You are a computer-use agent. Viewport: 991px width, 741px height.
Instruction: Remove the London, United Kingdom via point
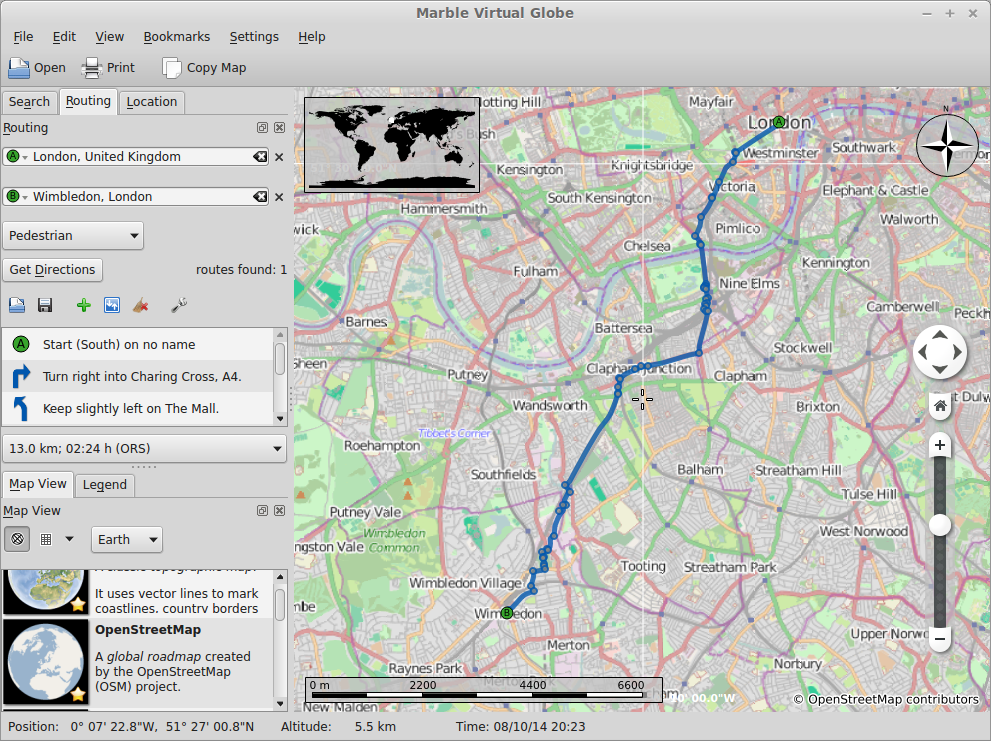(x=279, y=157)
